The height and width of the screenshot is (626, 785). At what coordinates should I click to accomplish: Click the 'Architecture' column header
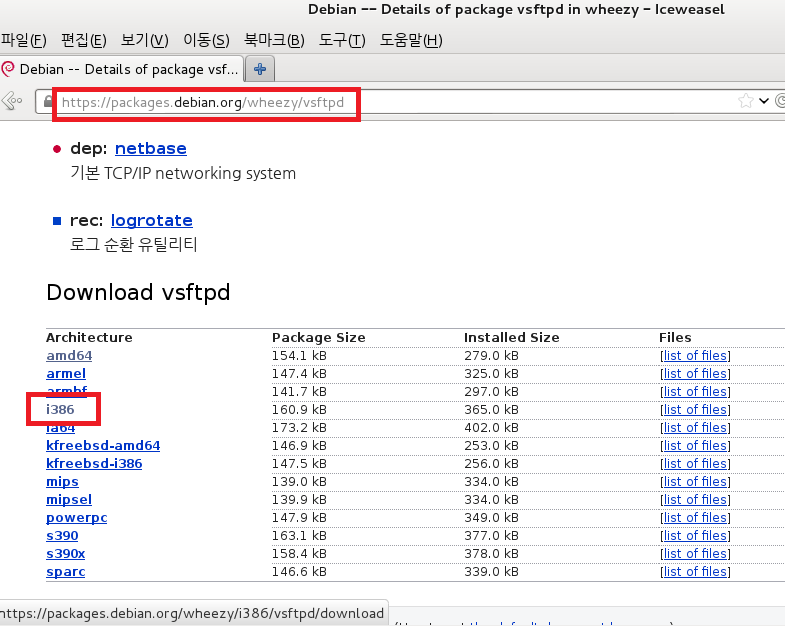89,338
